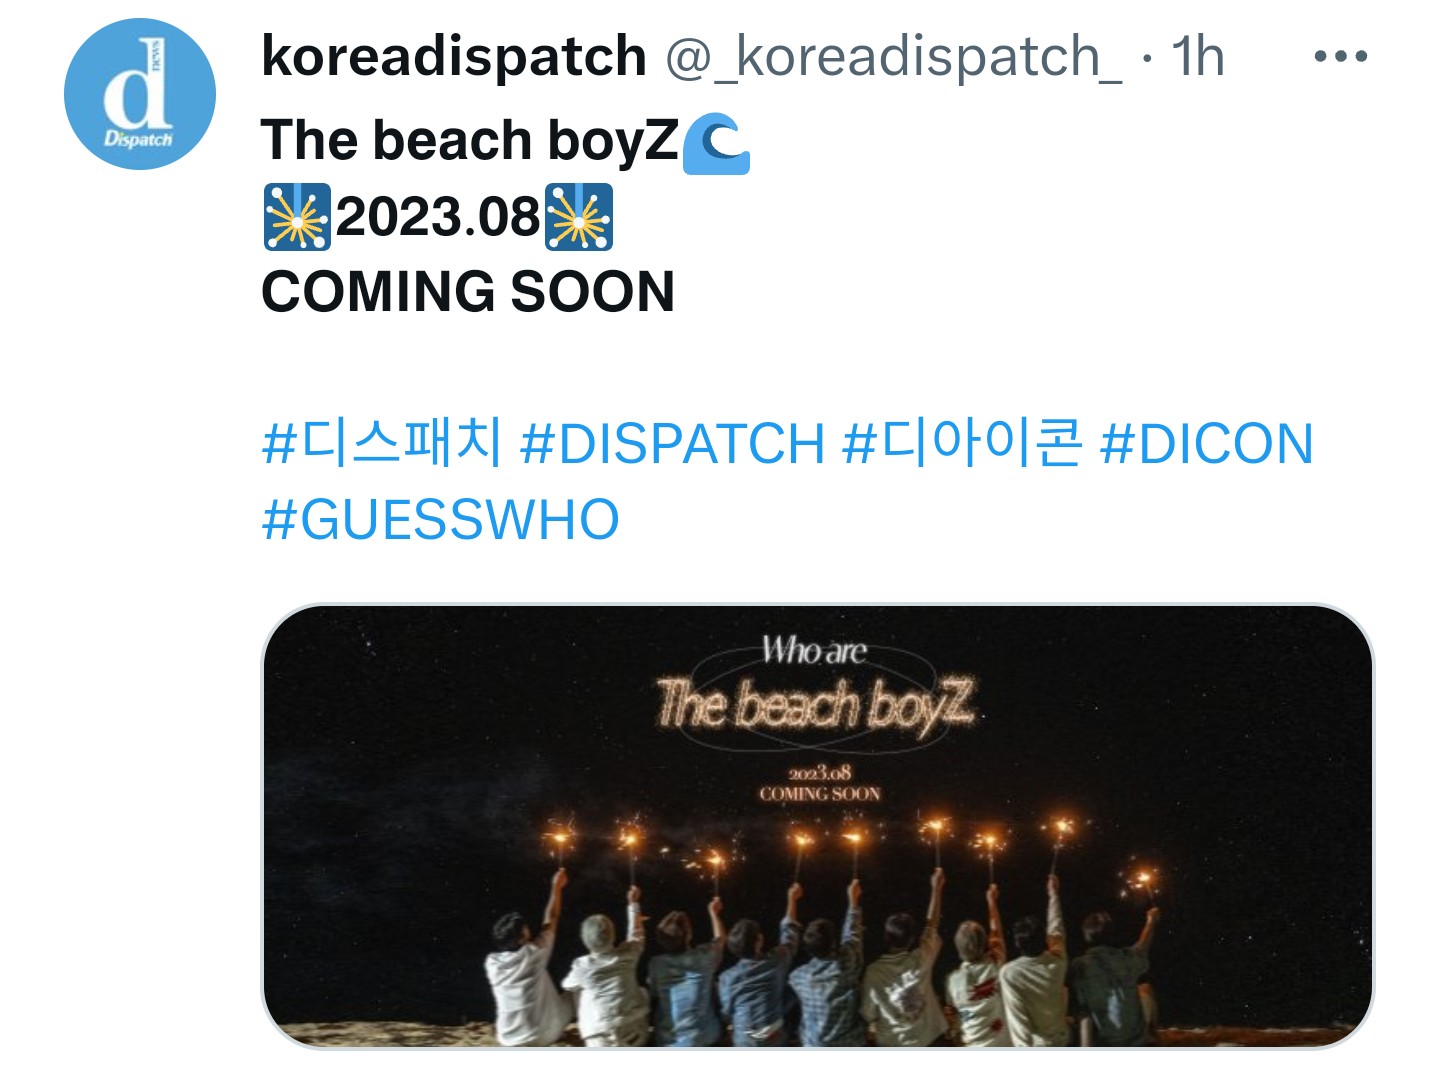Click the 'Who are' title in image

coord(813,651)
